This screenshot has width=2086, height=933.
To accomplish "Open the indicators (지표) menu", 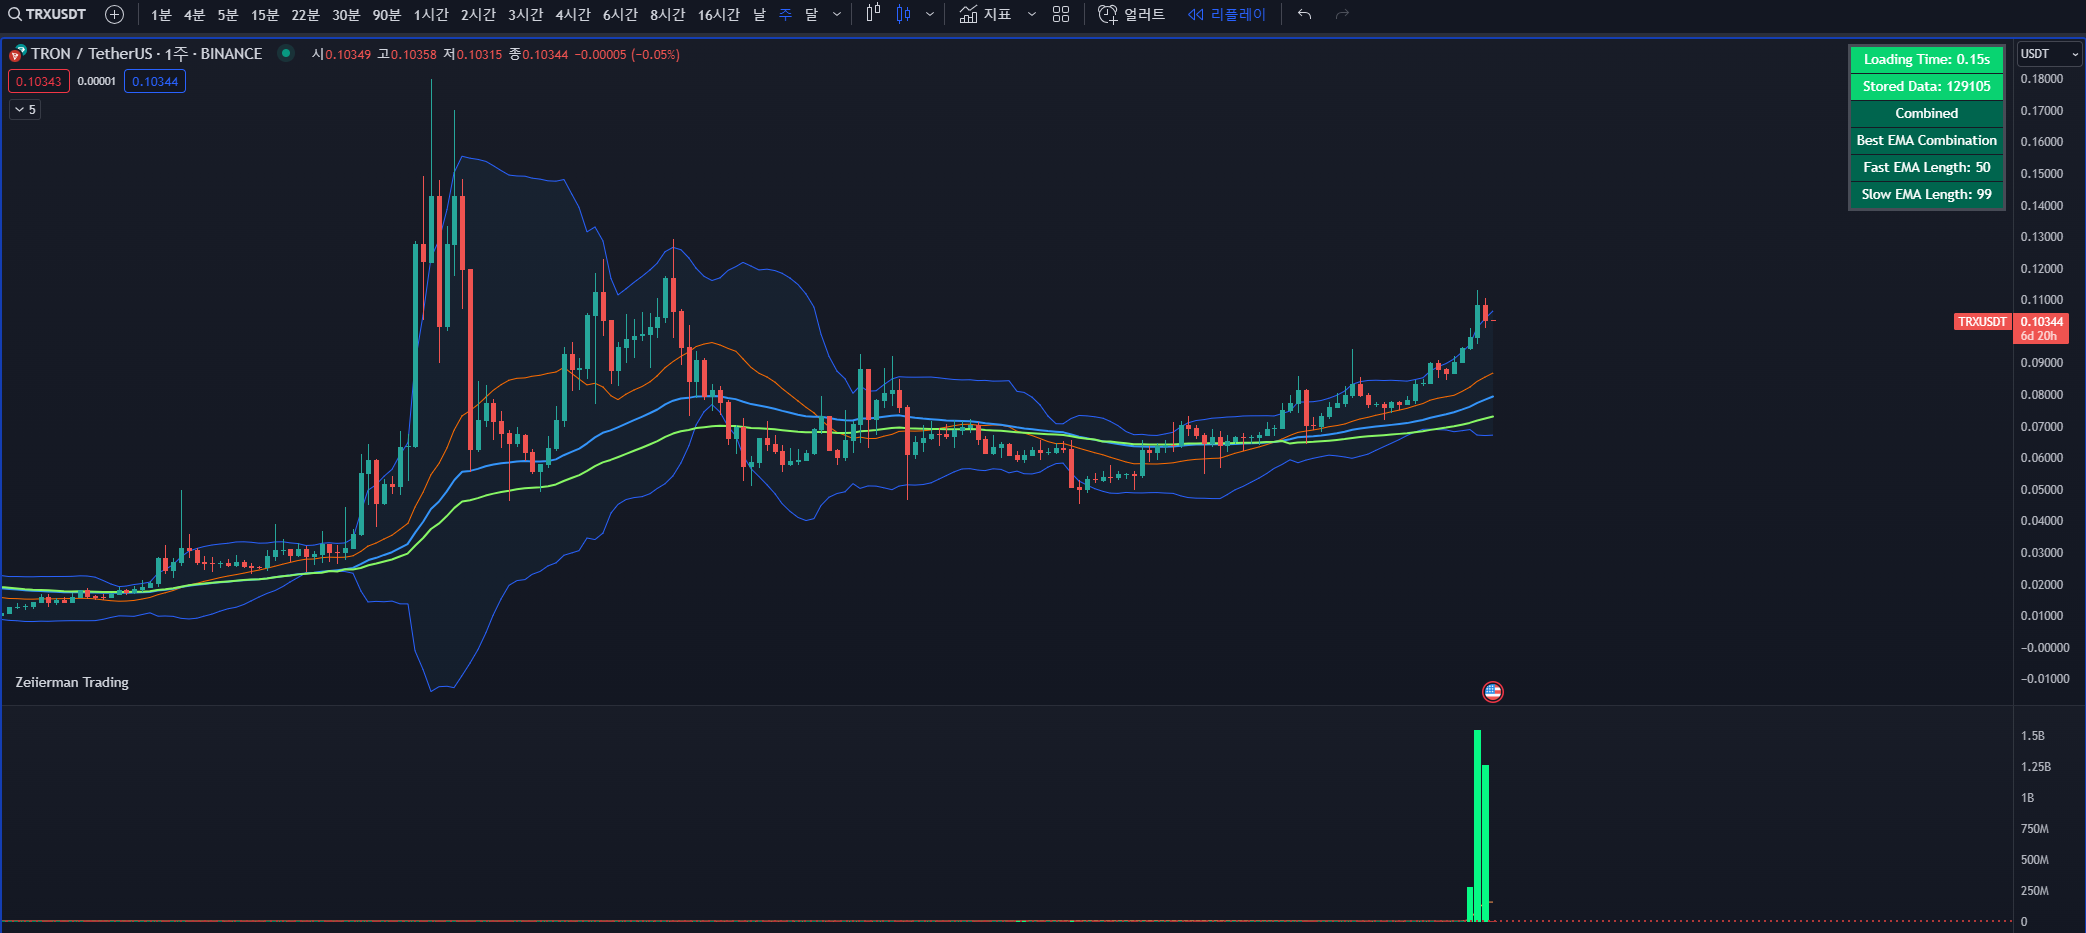I will pyautogui.click(x=985, y=14).
